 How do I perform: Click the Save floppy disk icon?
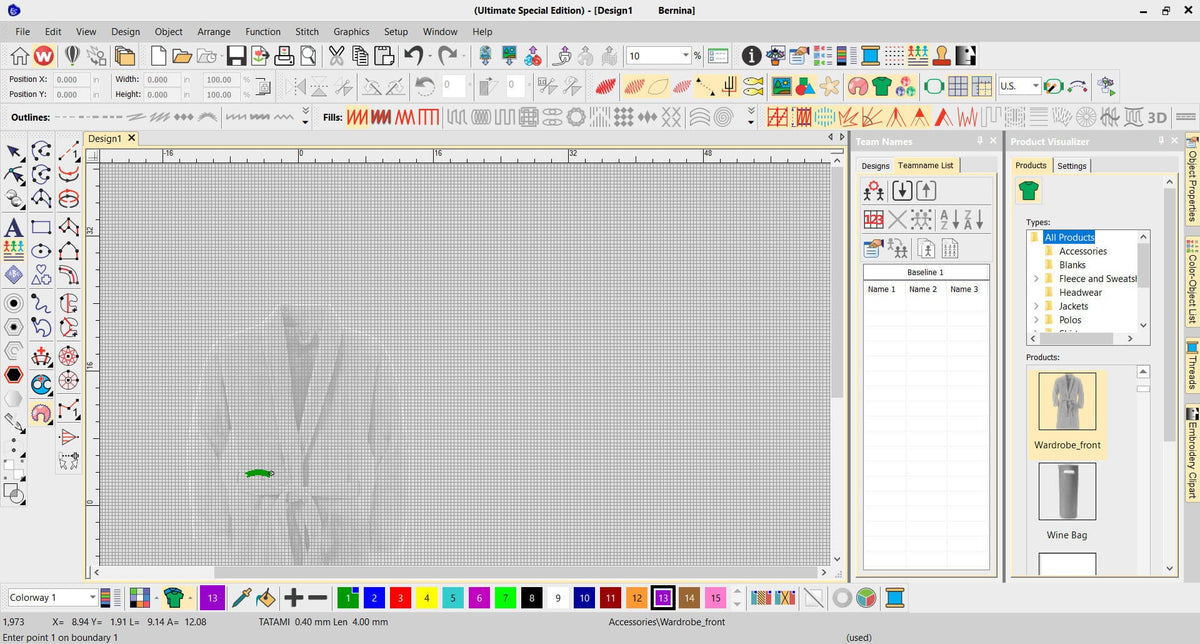236,56
